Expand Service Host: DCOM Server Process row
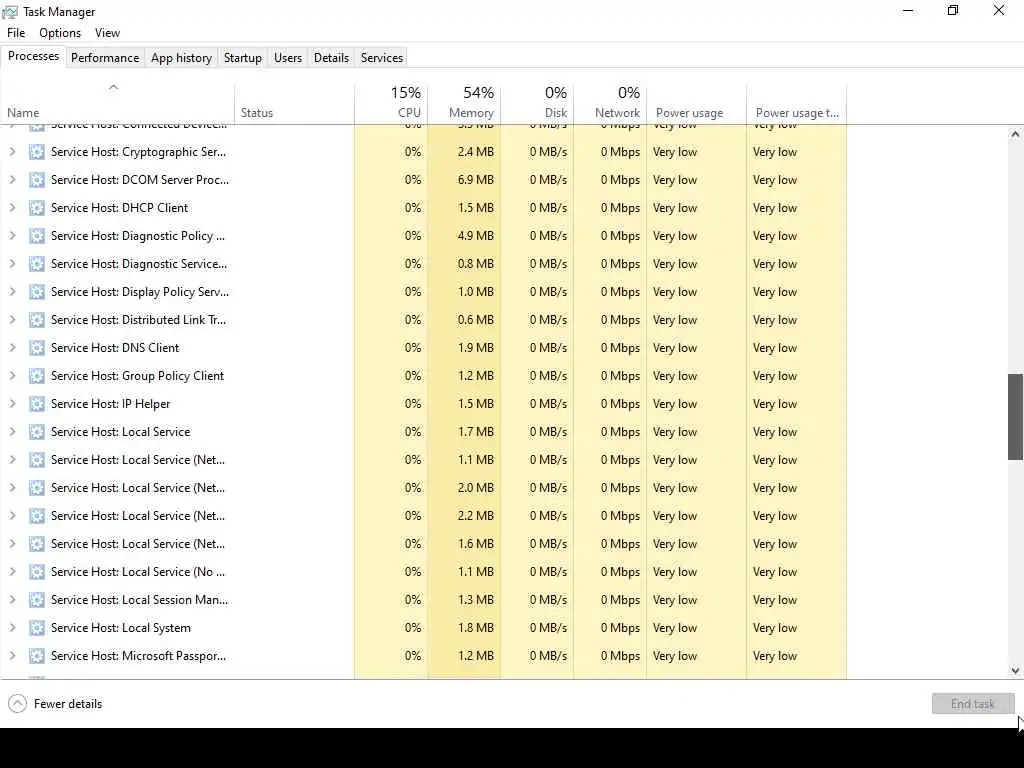 (12, 180)
